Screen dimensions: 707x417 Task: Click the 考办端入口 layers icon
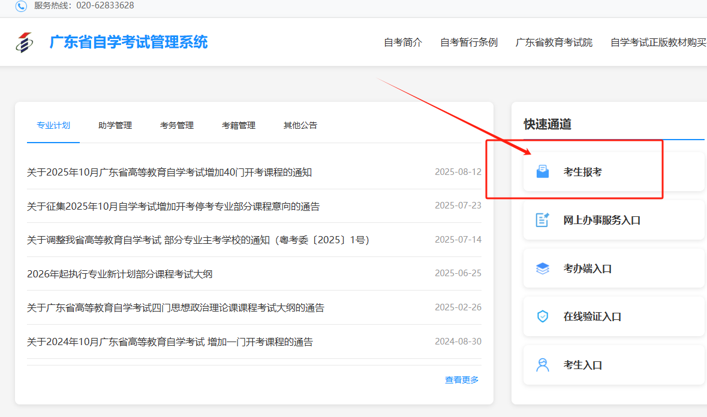[542, 269]
